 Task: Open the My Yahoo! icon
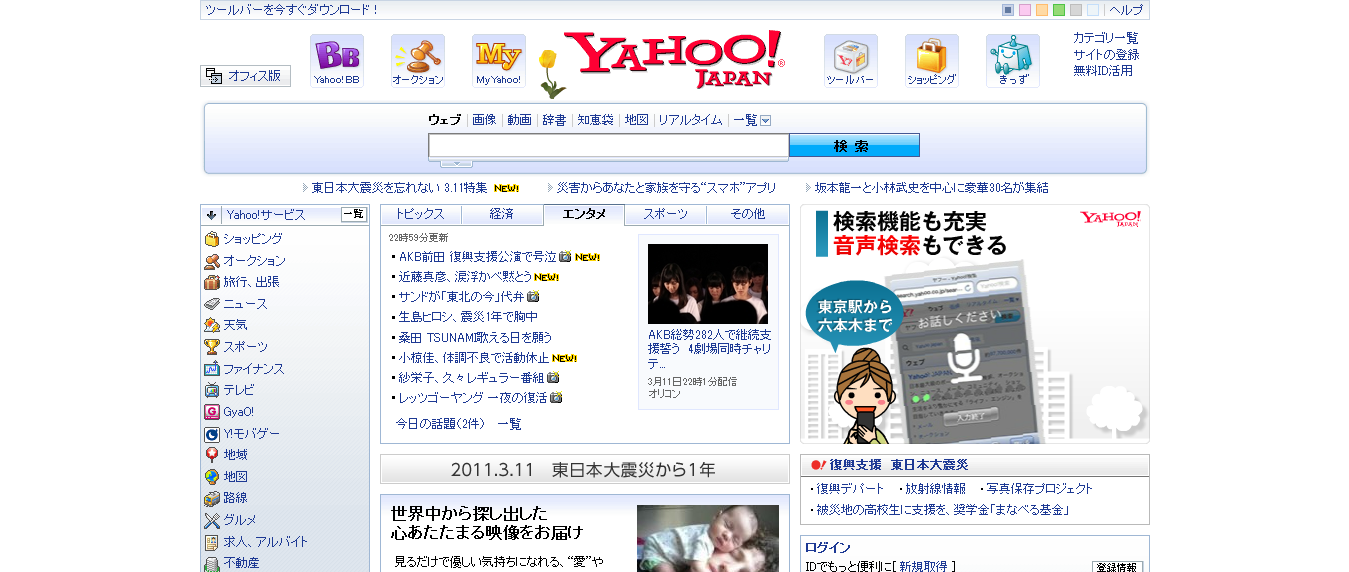click(x=498, y=60)
